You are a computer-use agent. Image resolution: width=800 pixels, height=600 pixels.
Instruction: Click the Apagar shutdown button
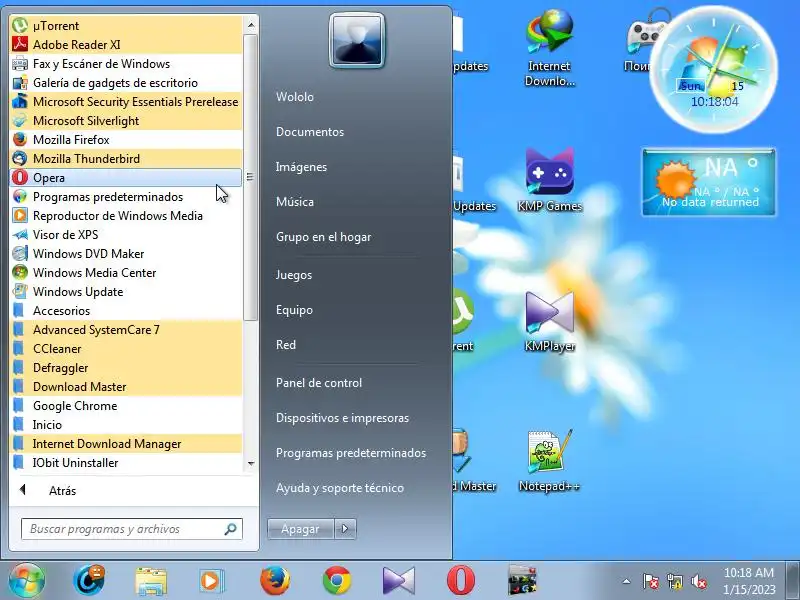coord(301,529)
